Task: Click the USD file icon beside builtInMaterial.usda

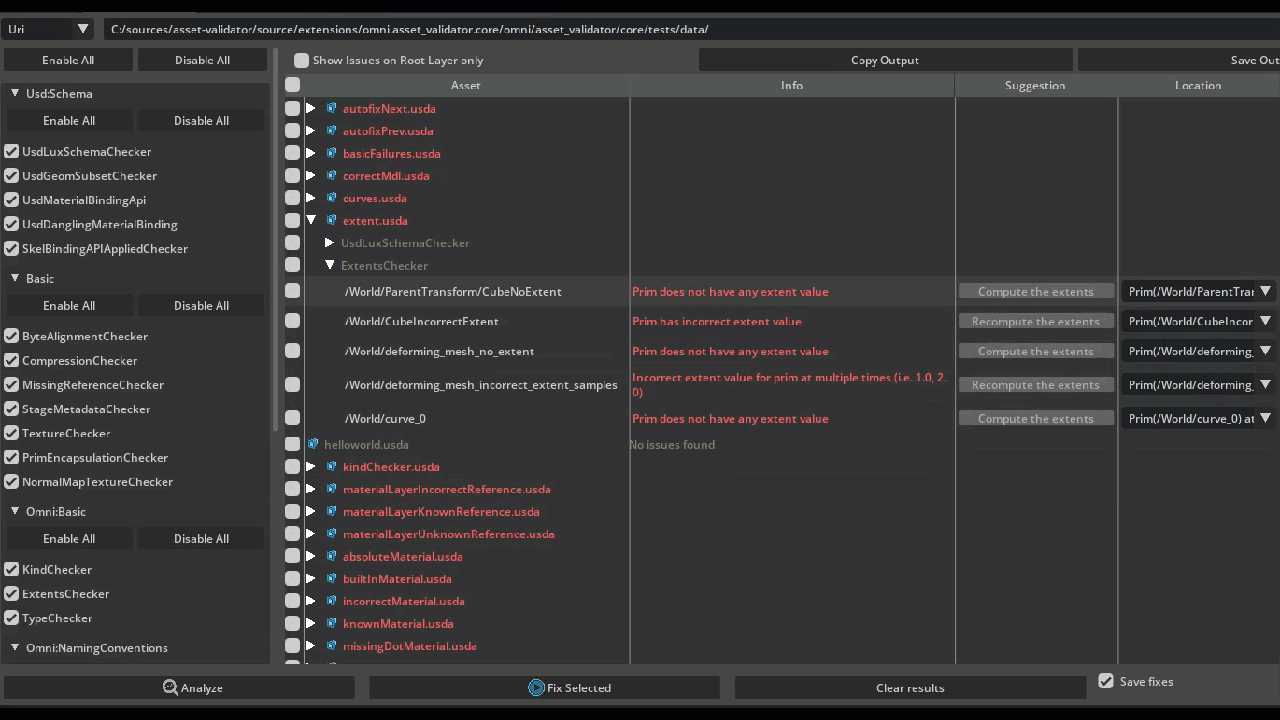Action: click(x=332, y=579)
